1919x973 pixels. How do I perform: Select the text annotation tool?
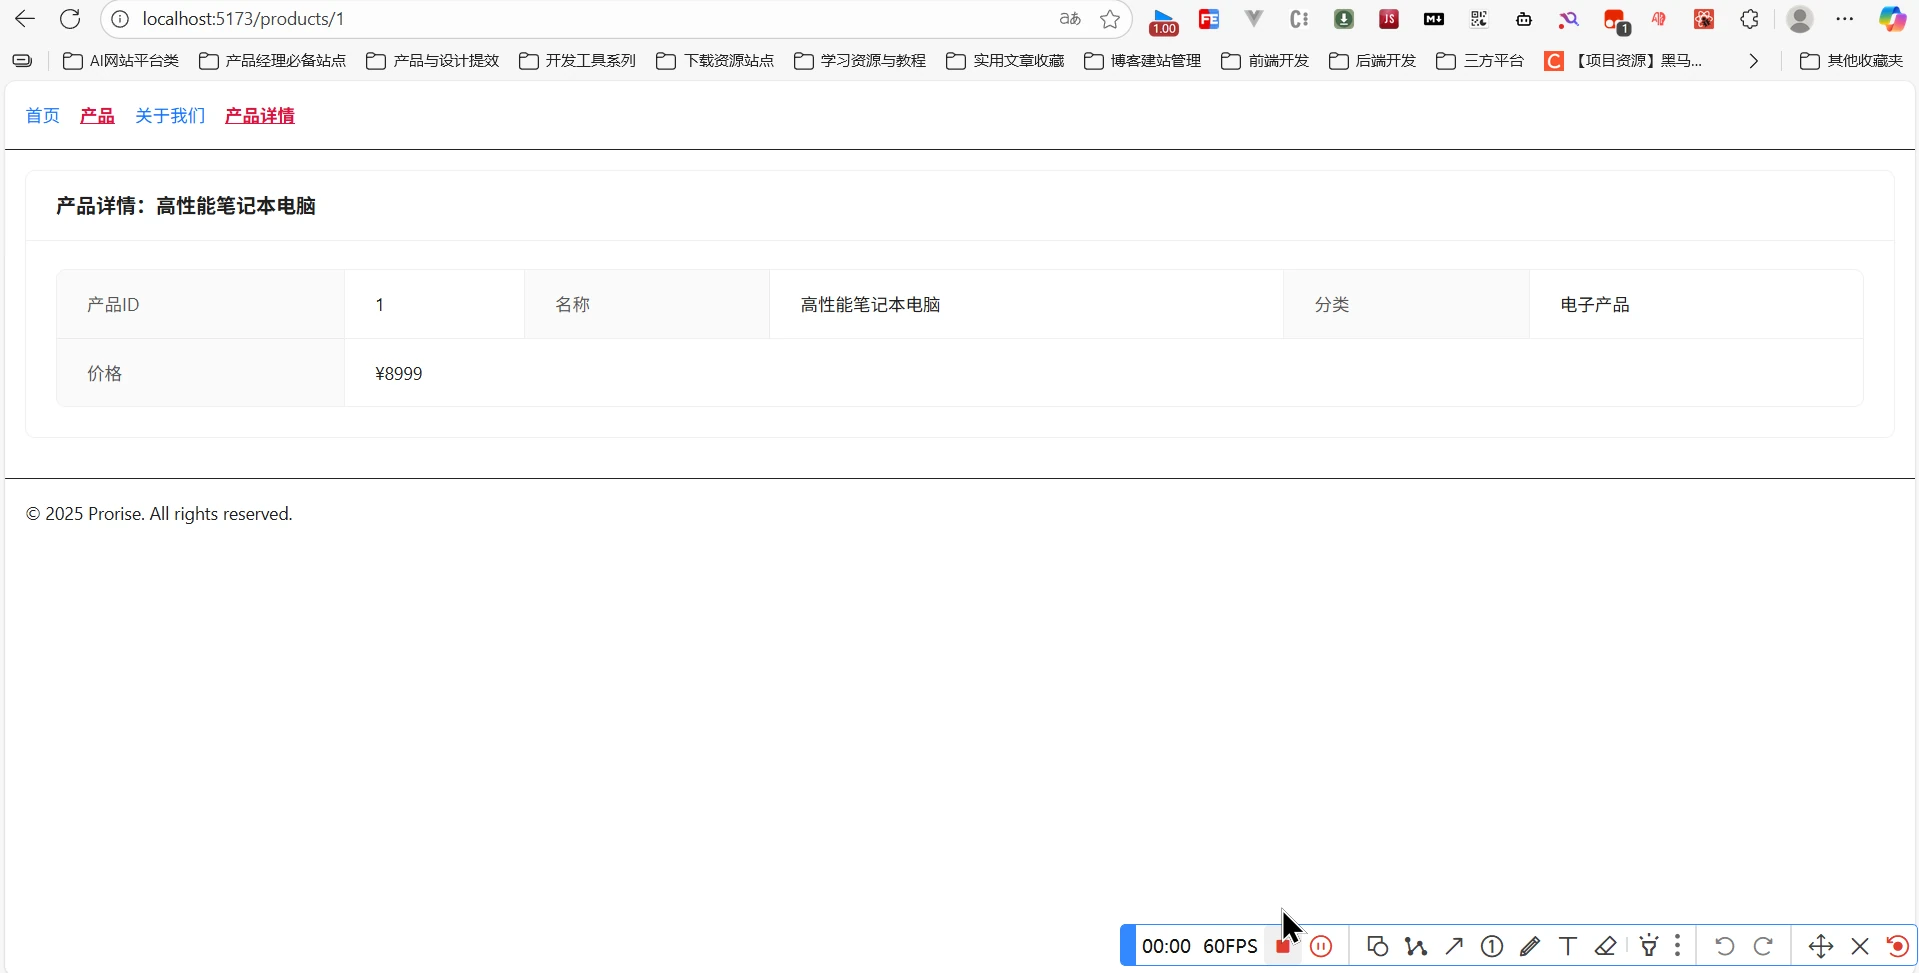click(1568, 946)
